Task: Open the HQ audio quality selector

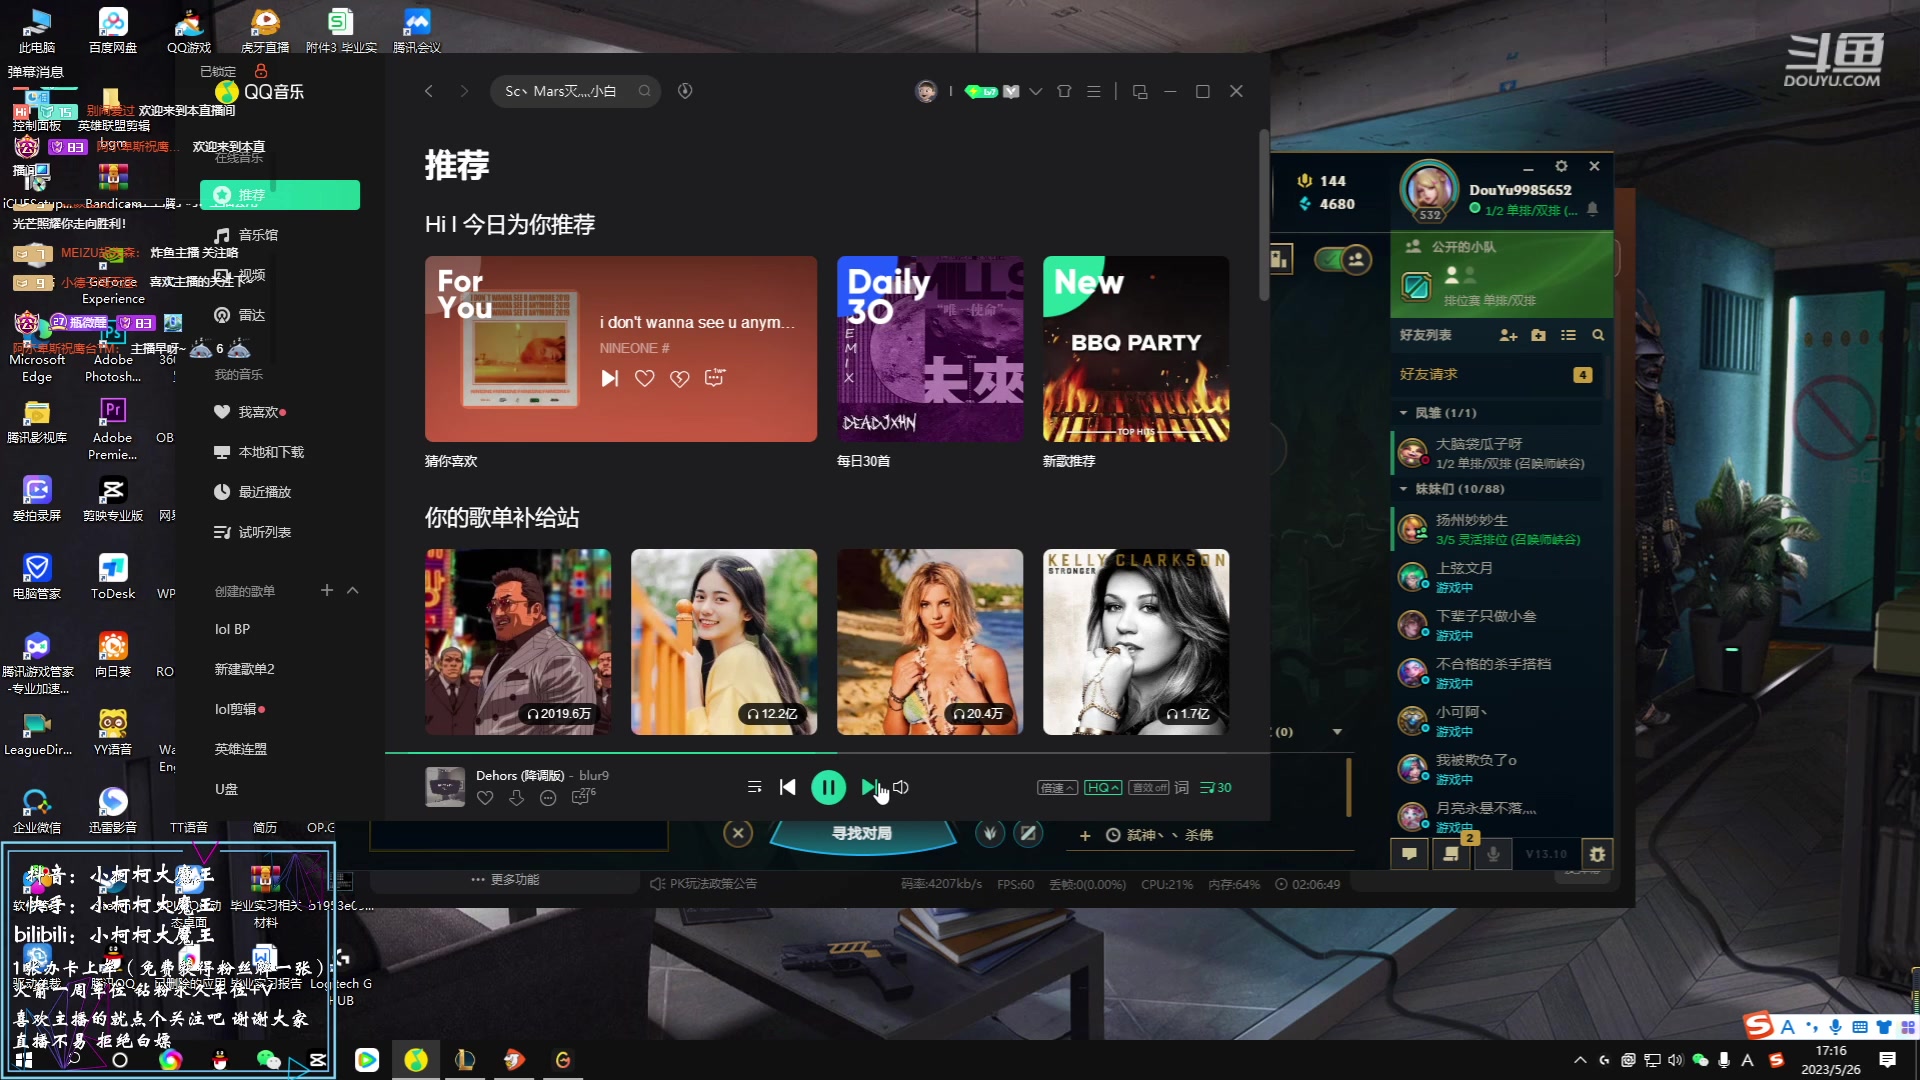Action: [1103, 788]
